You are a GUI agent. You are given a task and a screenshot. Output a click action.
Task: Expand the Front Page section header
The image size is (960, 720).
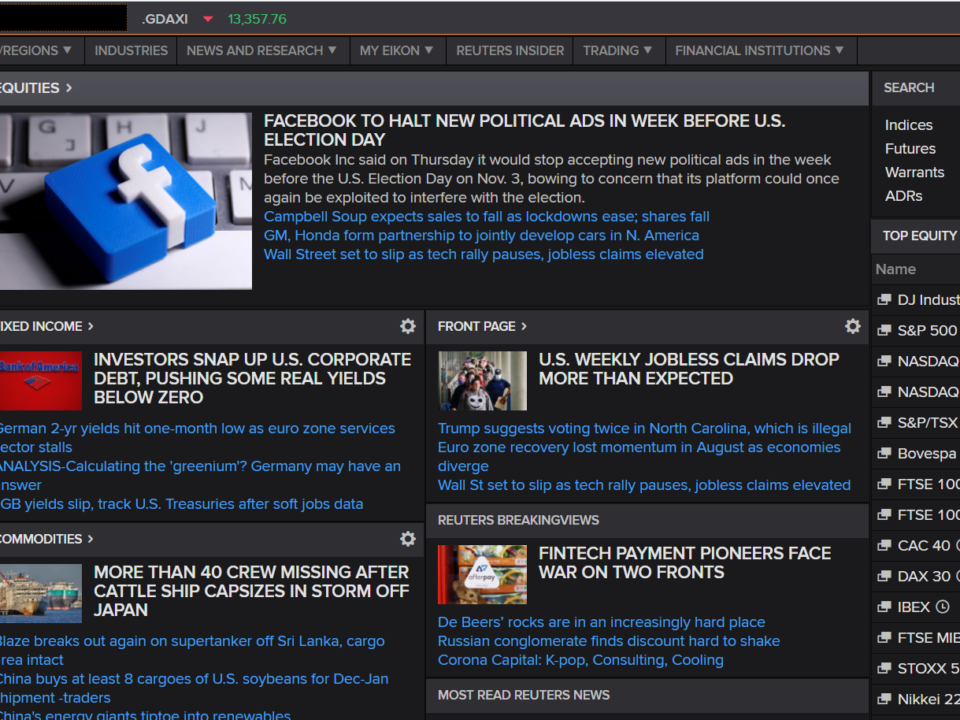coord(482,326)
